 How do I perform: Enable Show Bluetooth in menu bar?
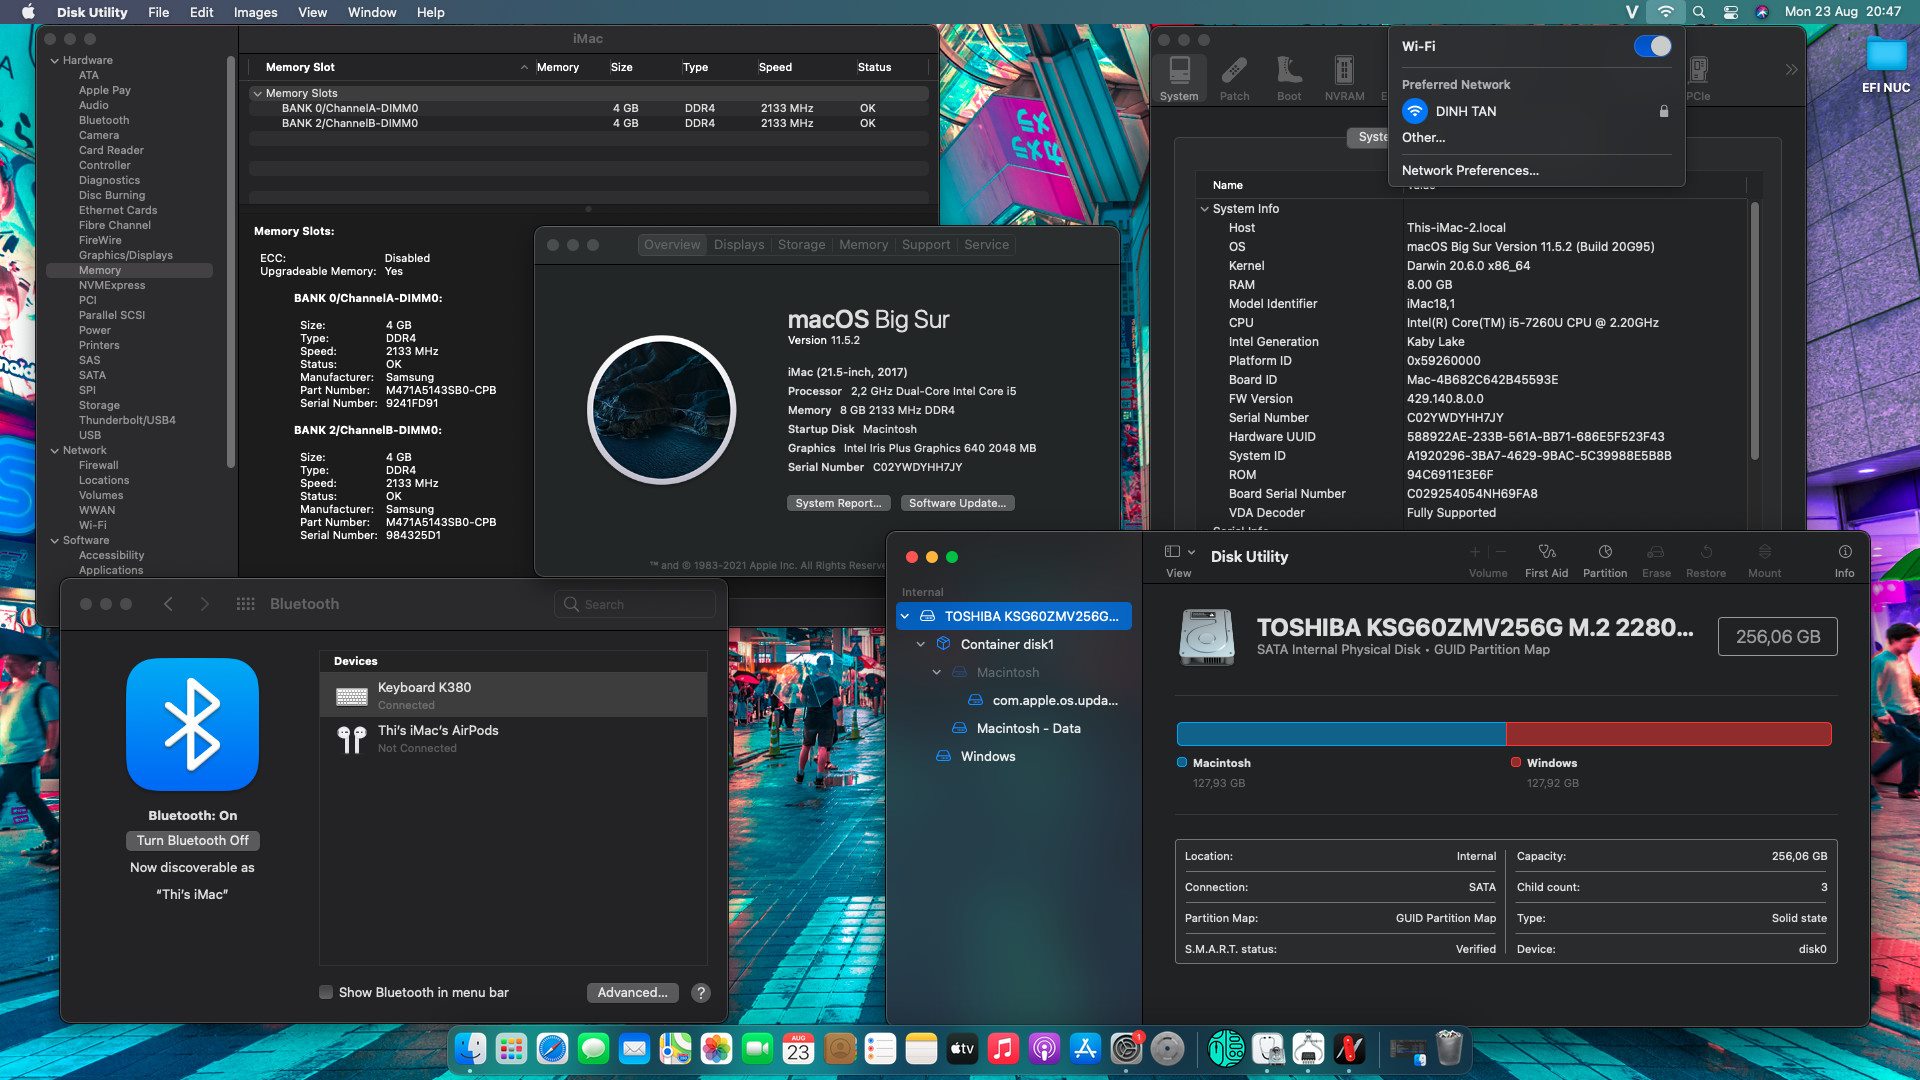[326, 993]
